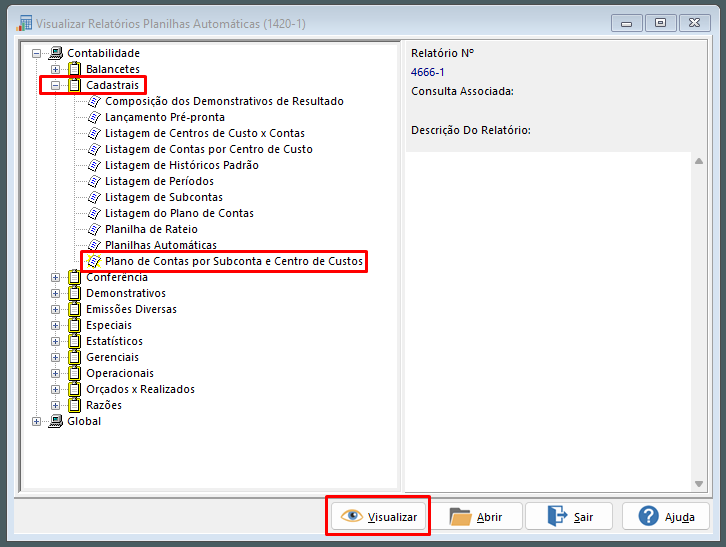Select 'Listagem de Períodos' report
Viewport: 726px width, 547px height.
[x=159, y=181]
